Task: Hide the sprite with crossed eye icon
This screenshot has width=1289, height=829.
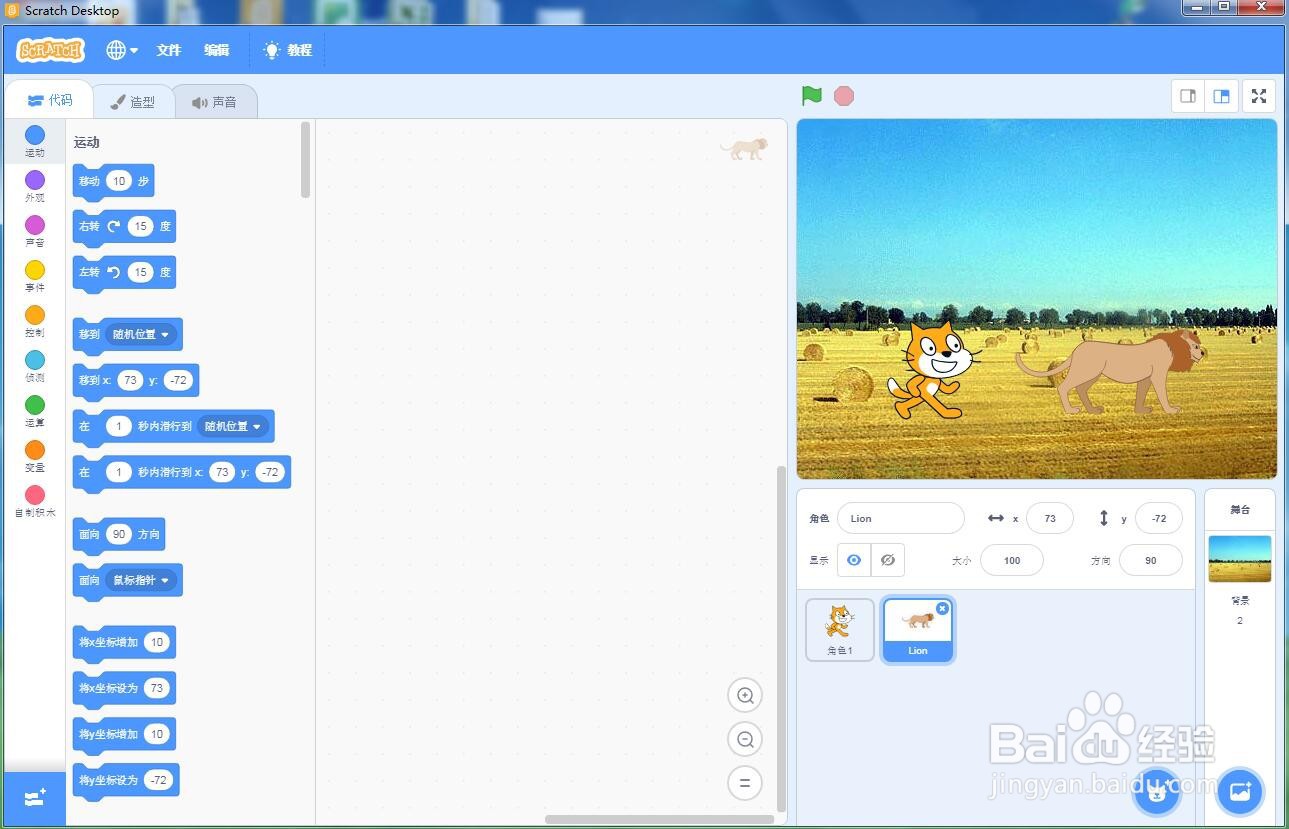Action: [888, 560]
